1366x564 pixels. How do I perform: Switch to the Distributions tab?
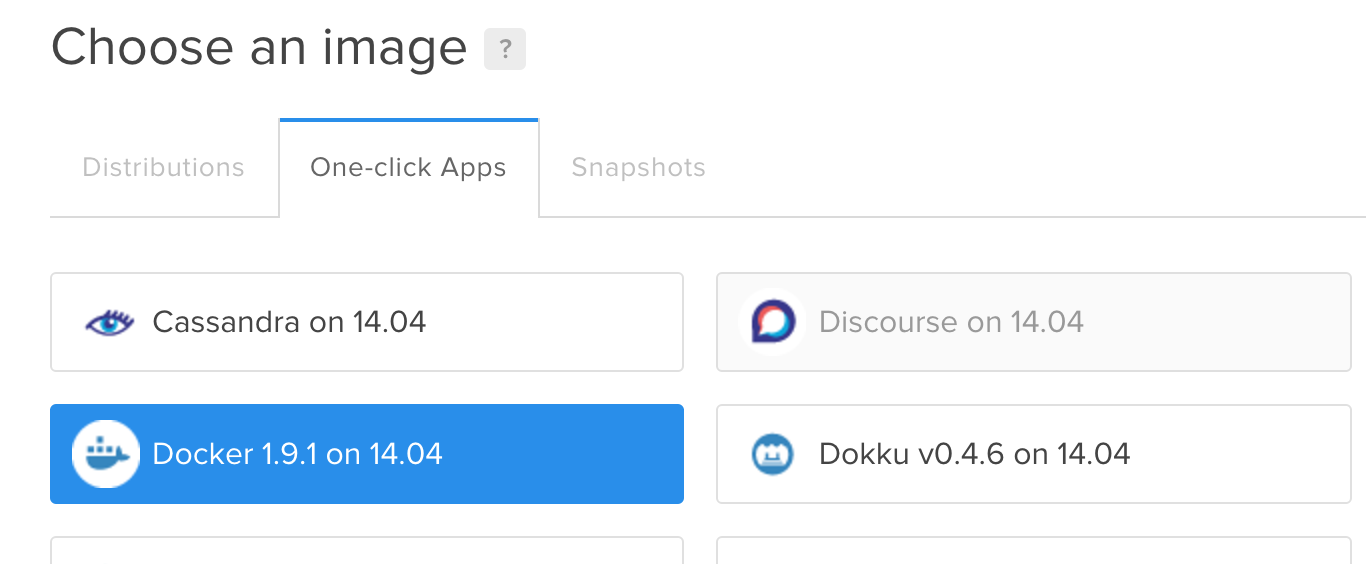click(164, 167)
